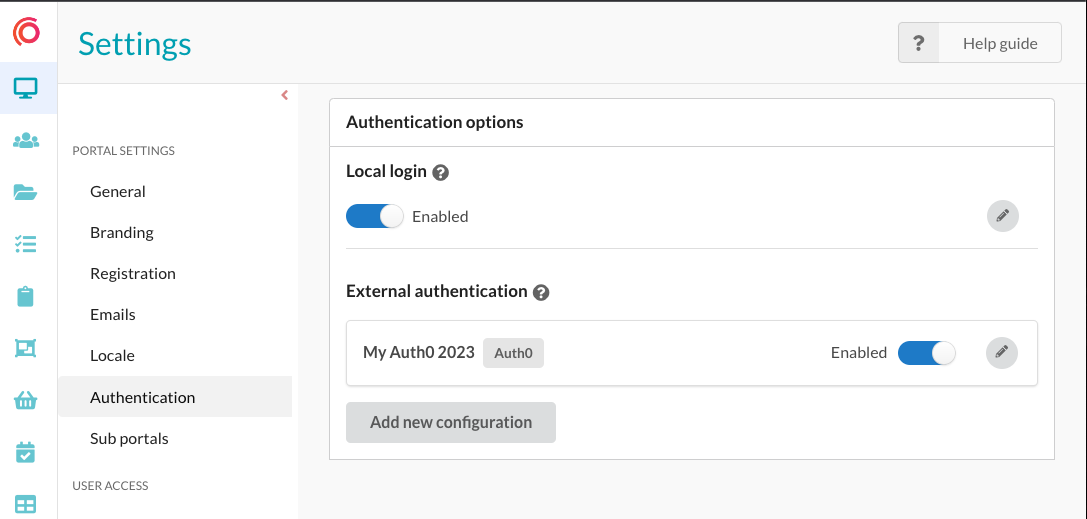This screenshot has height=519, width=1087.
Task: Click the clipboard icon in the sidebar
Action: coord(26,296)
